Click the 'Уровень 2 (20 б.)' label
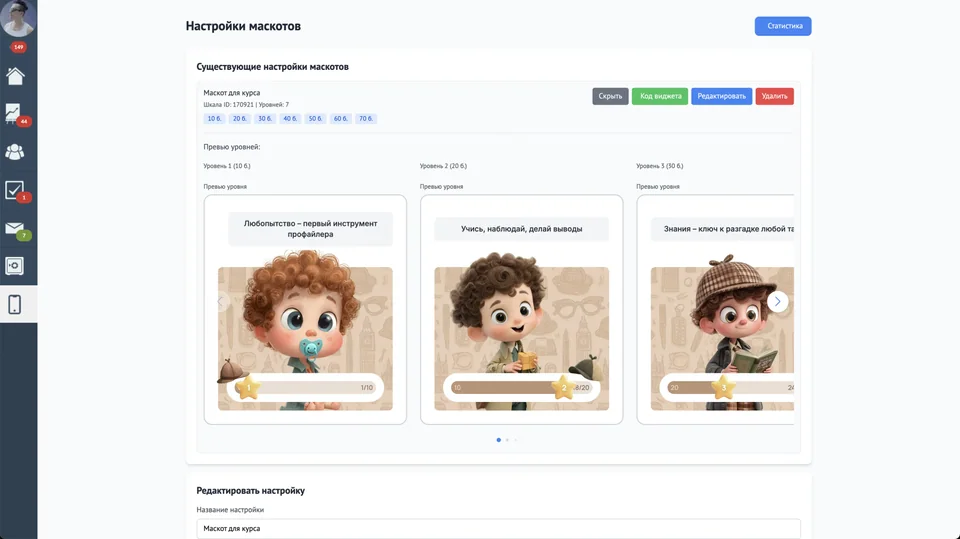Viewport: 960px width, 539px height. pyautogui.click(x=443, y=166)
